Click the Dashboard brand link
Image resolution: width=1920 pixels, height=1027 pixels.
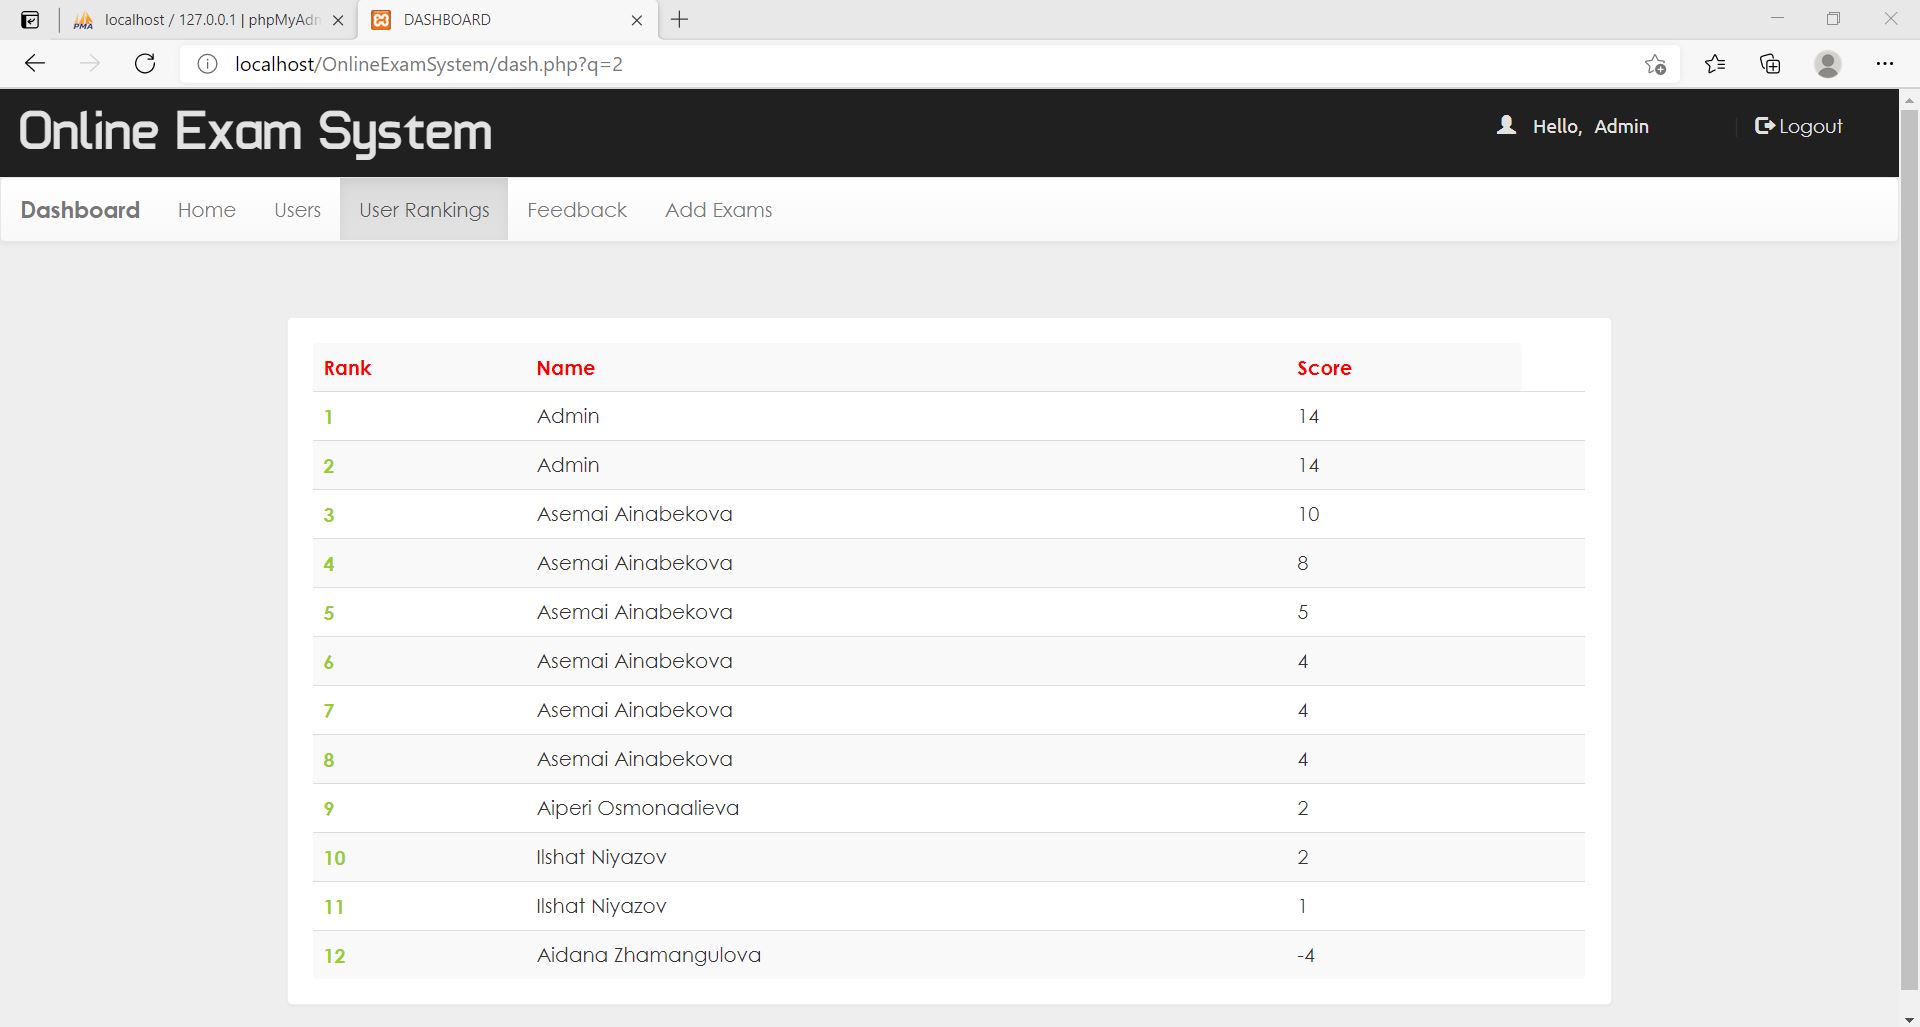point(80,210)
